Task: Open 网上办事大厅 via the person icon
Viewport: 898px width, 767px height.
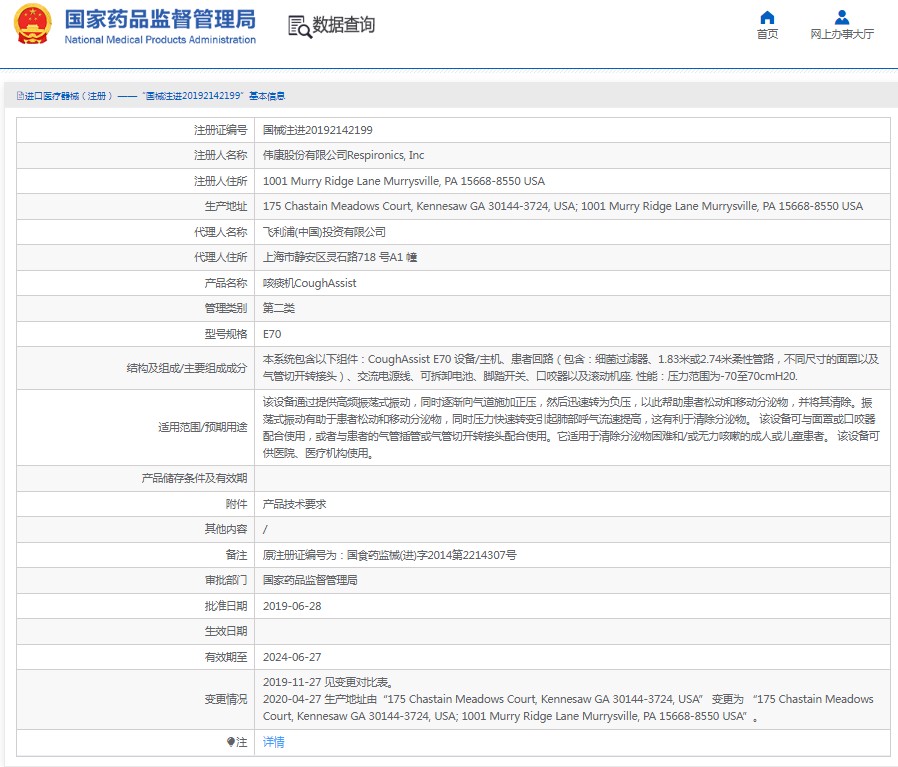Action: click(841, 17)
